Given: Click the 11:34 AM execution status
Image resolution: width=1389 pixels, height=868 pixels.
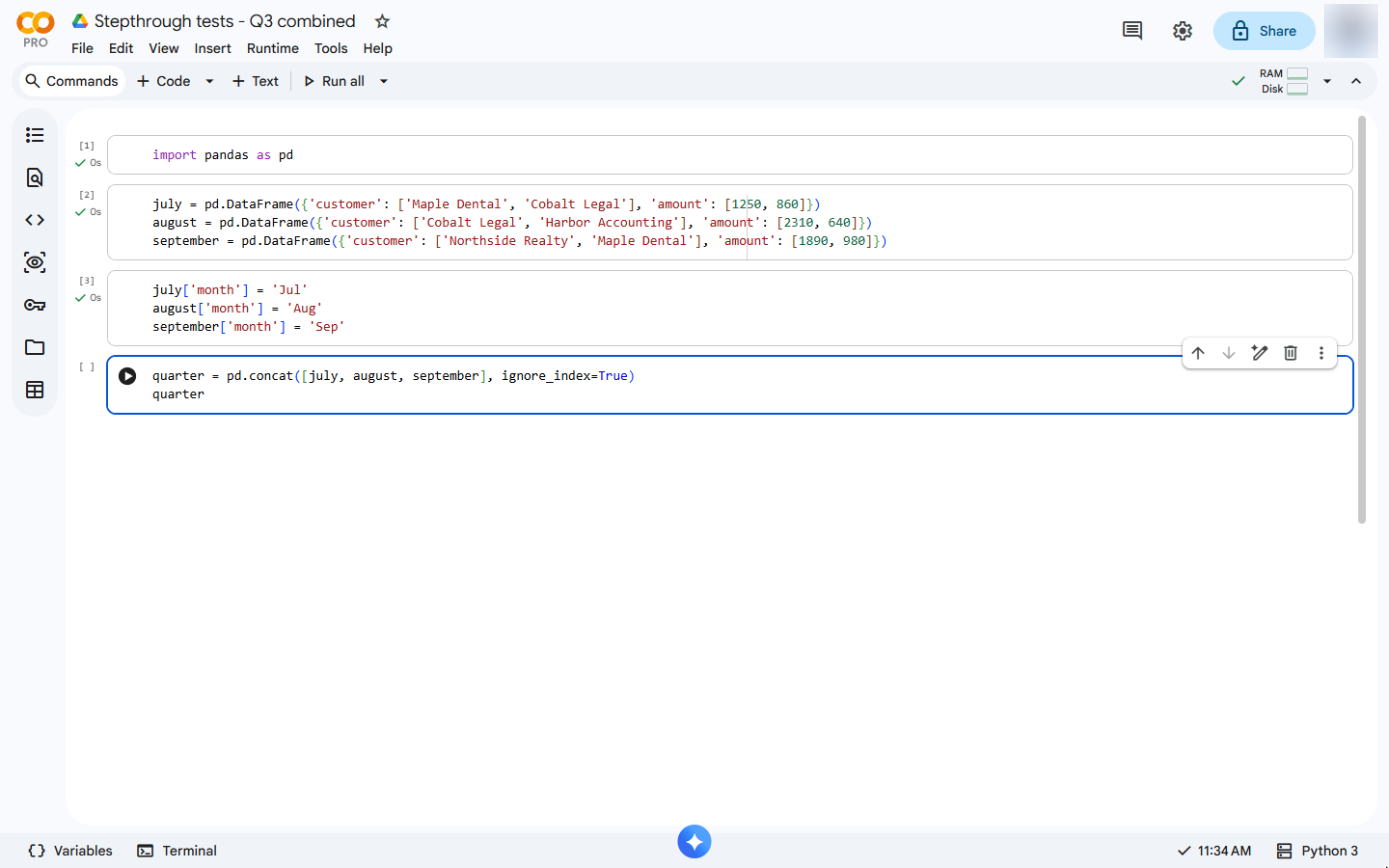Looking at the screenshot, I should click(x=1213, y=851).
